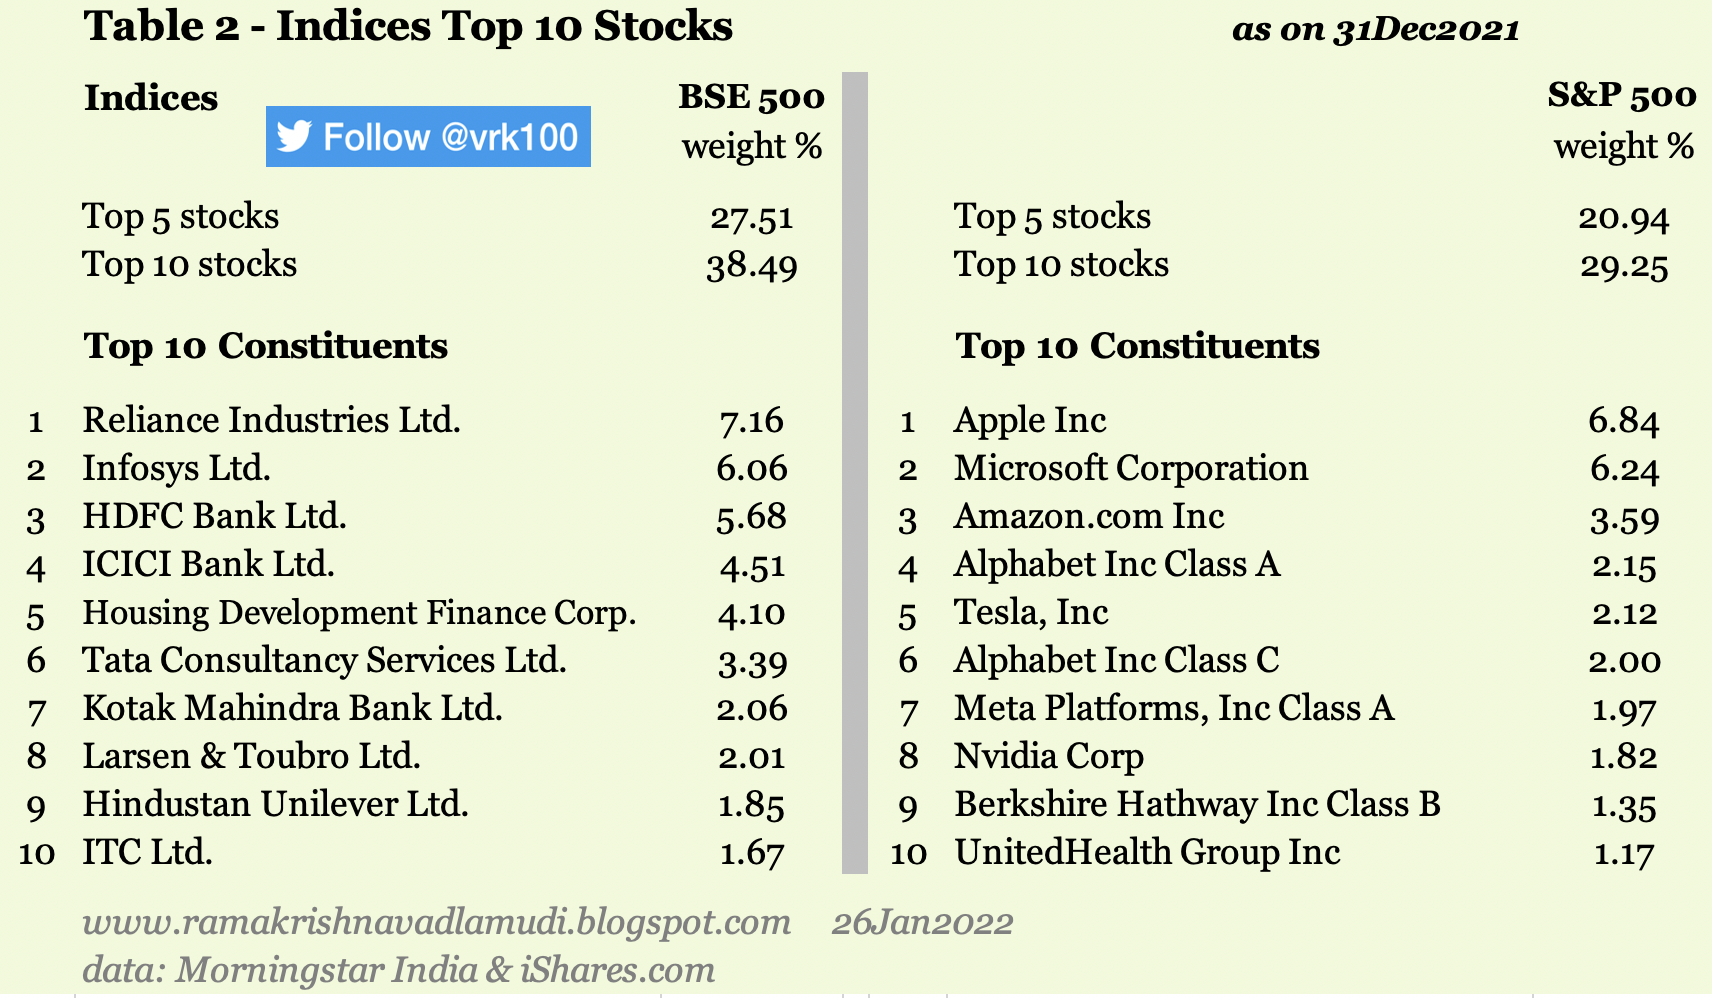This screenshot has width=1712, height=998.
Task: Select Amazon.com Inc constituent
Action: (1089, 516)
